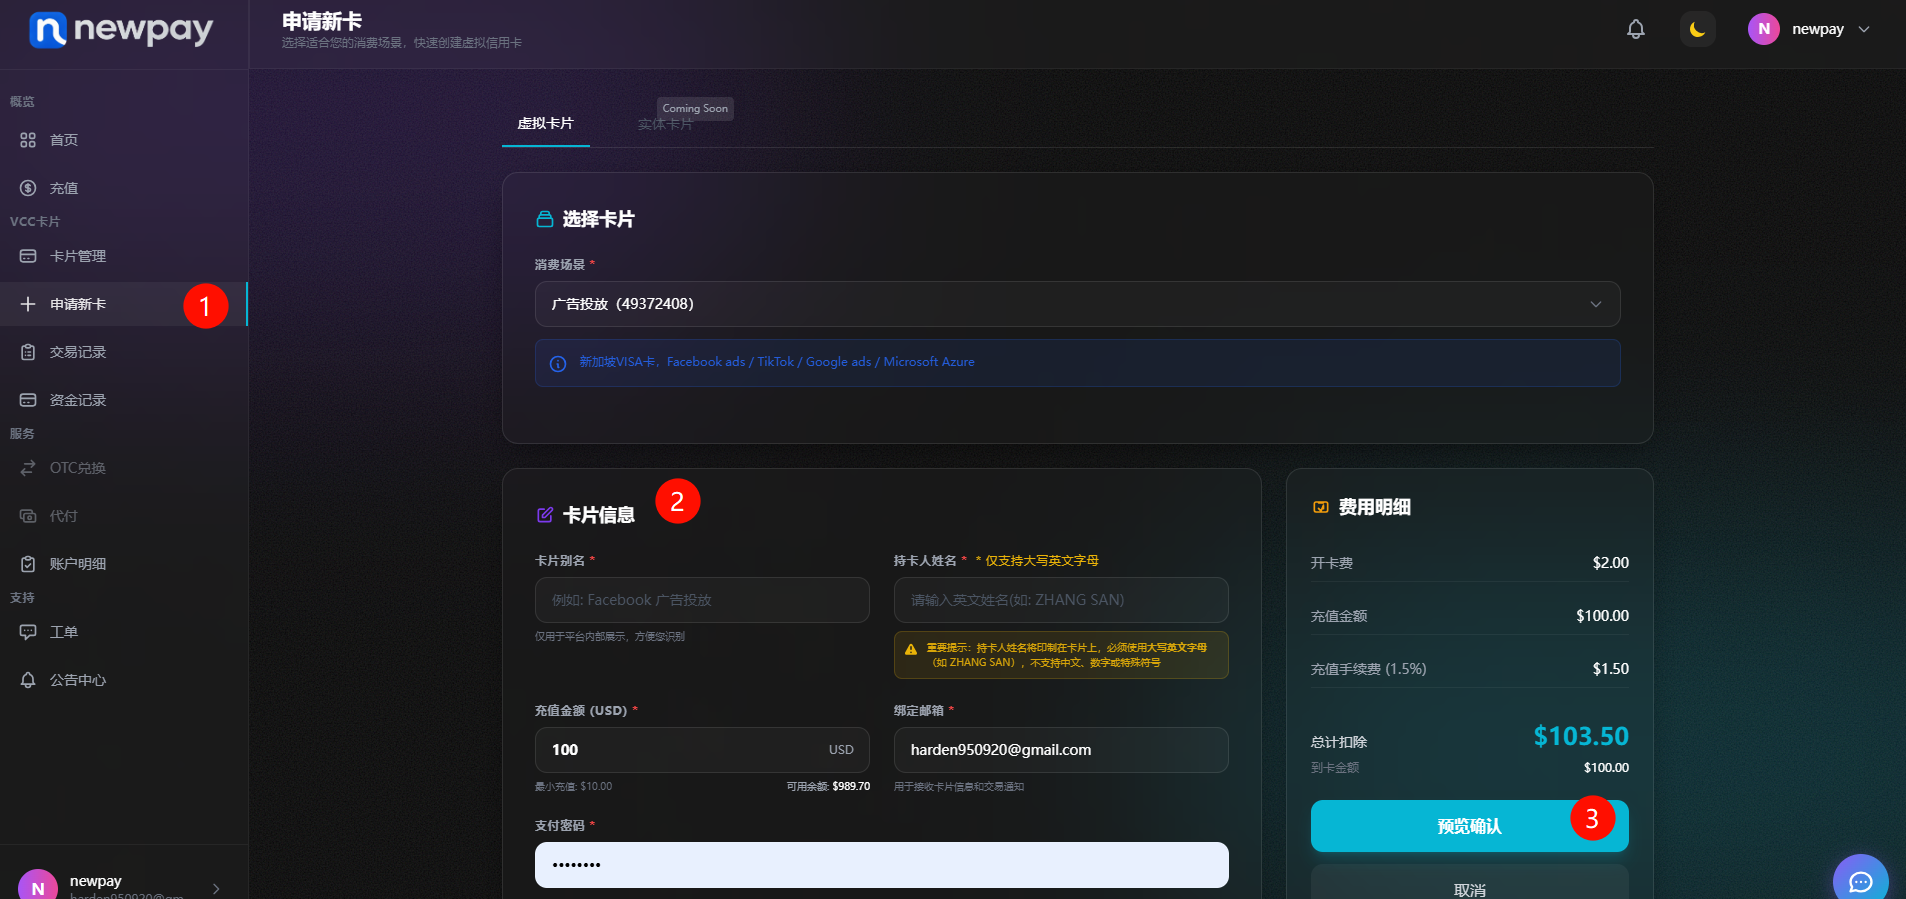This screenshot has width=1906, height=899.
Task: Open newpay user menu at top right
Action: click(1809, 29)
